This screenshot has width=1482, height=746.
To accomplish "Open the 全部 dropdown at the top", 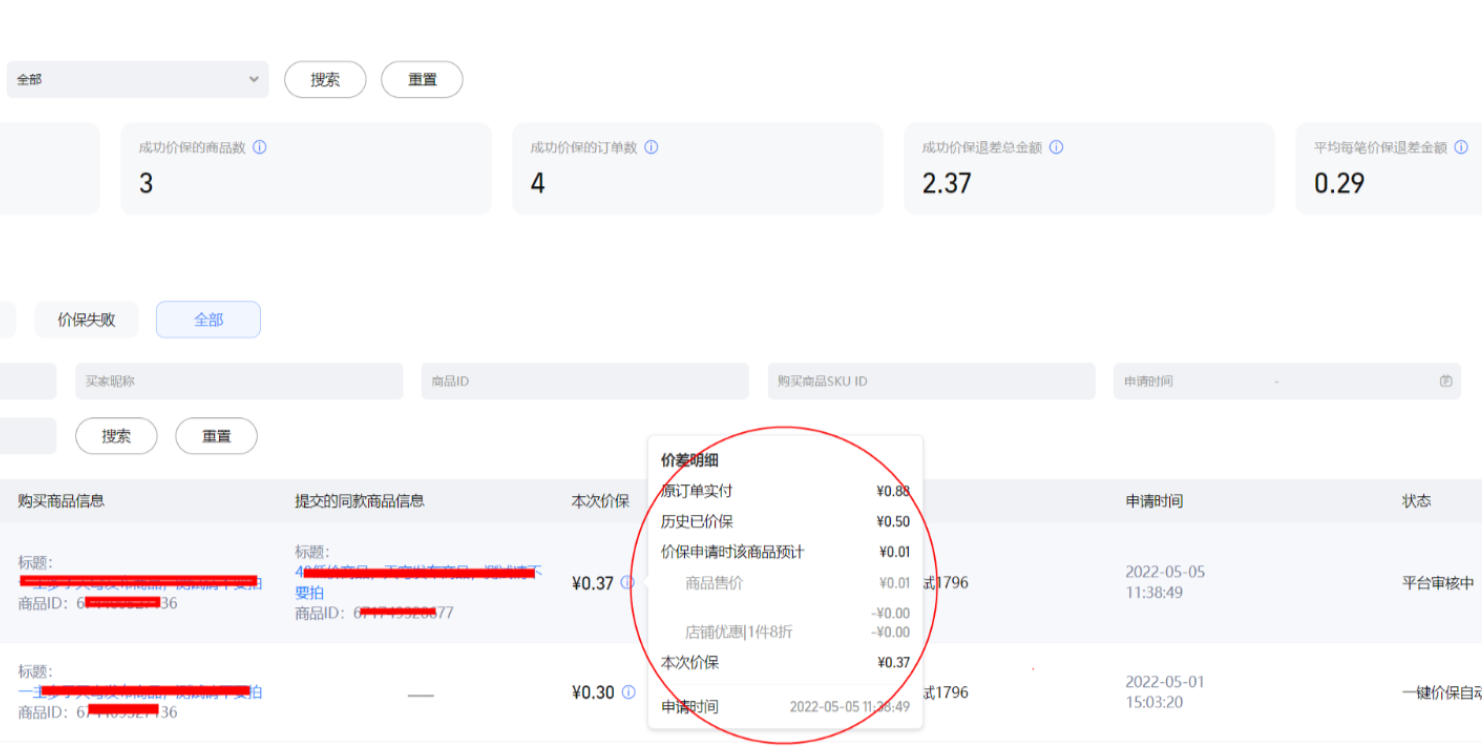I will (x=137, y=79).
